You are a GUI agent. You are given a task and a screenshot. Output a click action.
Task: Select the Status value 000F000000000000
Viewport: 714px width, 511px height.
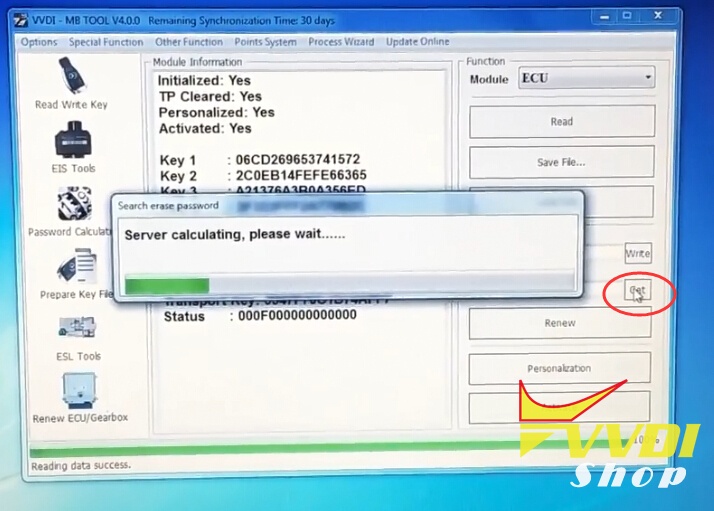(x=297, y=315)
